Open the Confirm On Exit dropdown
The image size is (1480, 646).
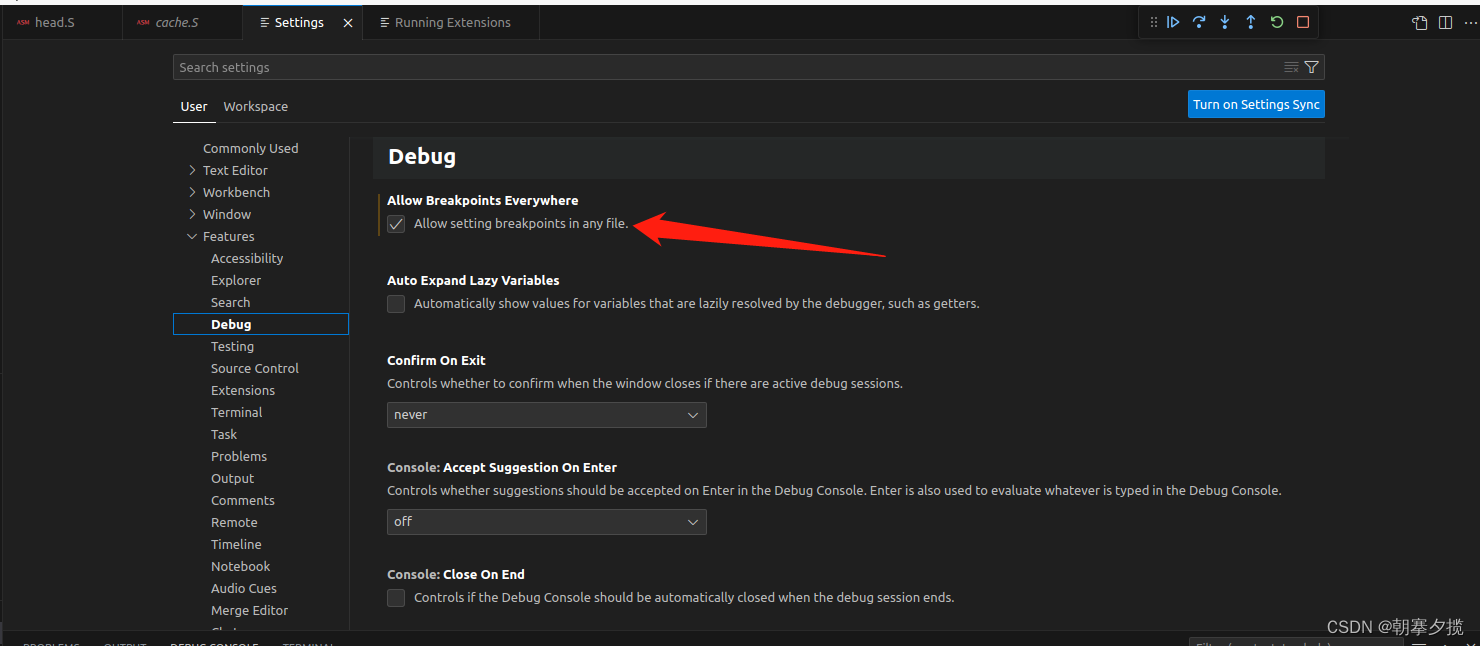point(546,414)
